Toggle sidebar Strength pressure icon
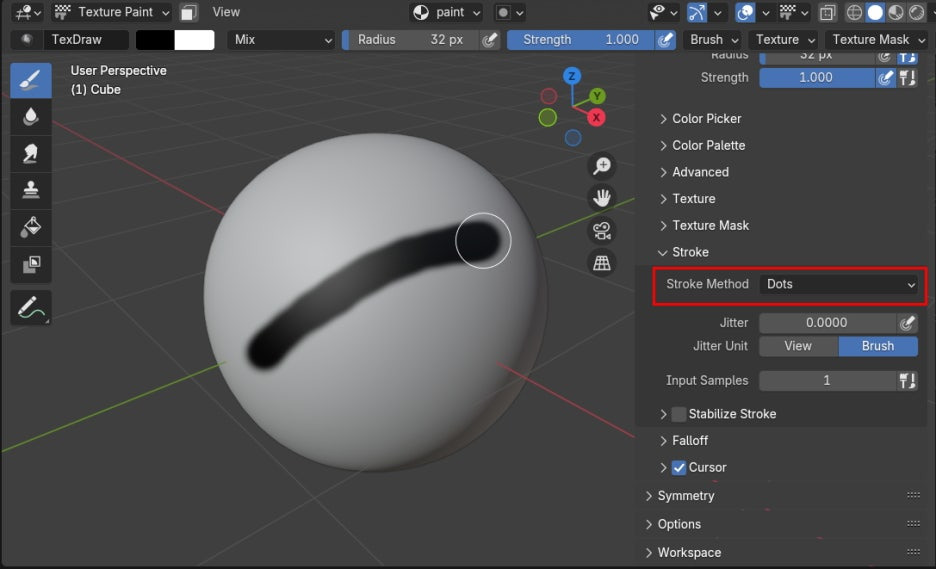Image resolution: width=936 pixels, height=569 pixels. 886,78
